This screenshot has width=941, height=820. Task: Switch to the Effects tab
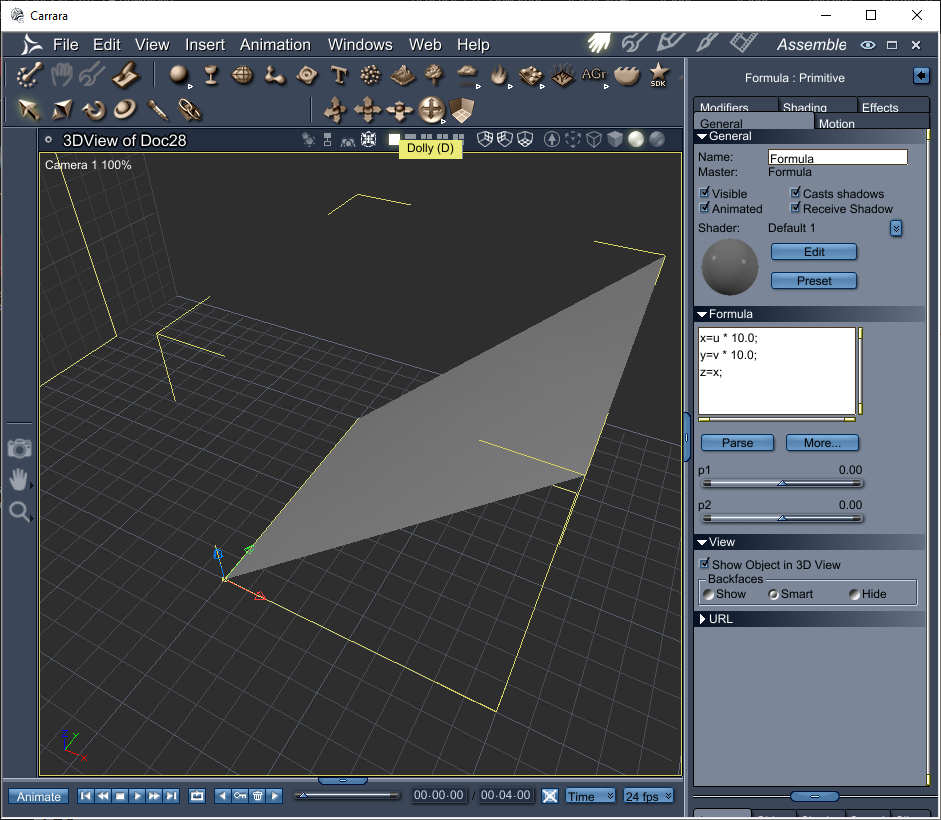pyautogui.click(x=880, y=107)
